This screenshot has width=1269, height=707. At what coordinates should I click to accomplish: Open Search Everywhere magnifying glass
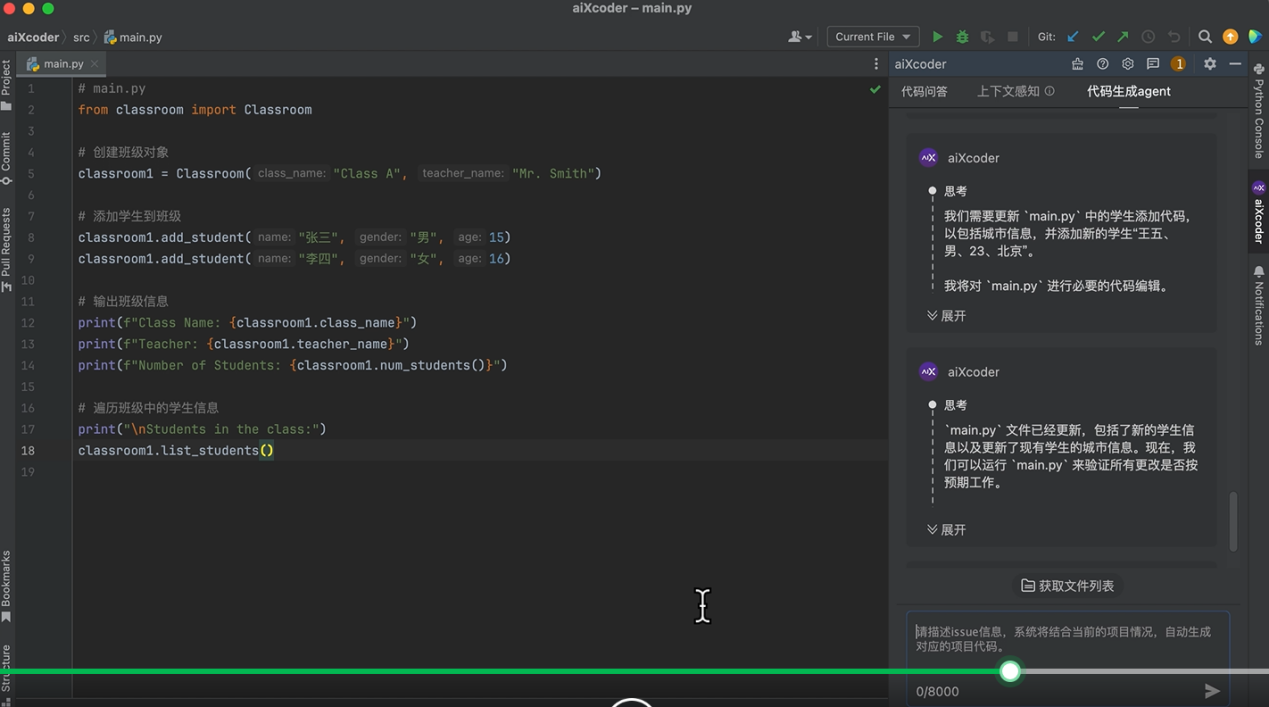point(1205,37)
